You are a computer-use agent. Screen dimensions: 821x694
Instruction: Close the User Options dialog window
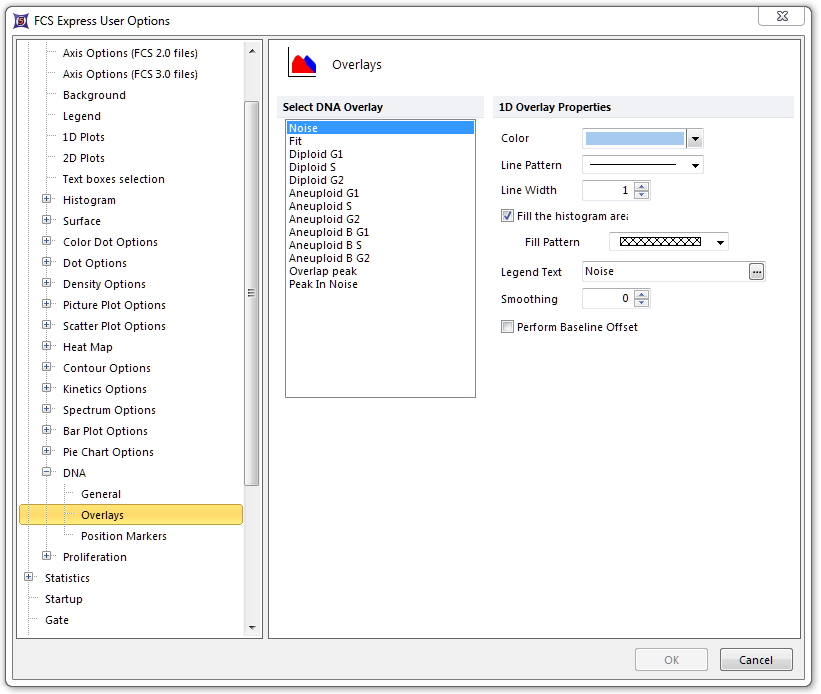[x=781, y=16]
